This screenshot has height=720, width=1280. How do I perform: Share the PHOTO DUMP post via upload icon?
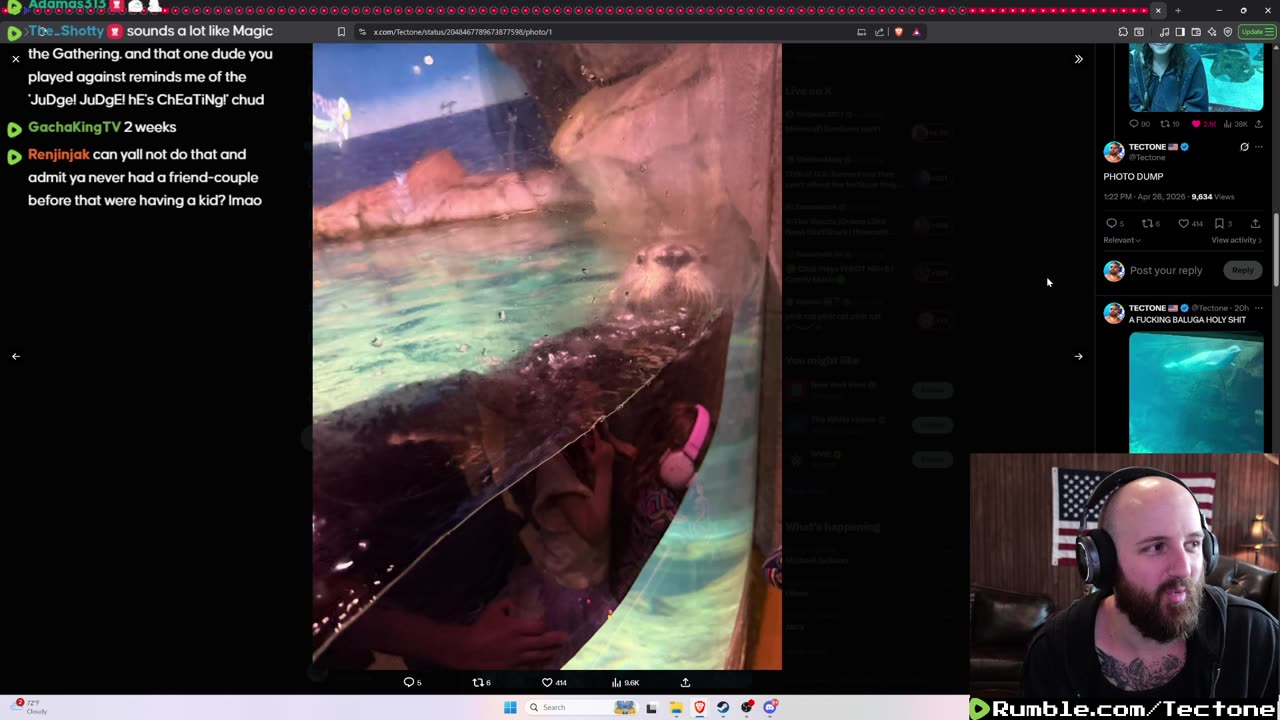[1255, 223]
